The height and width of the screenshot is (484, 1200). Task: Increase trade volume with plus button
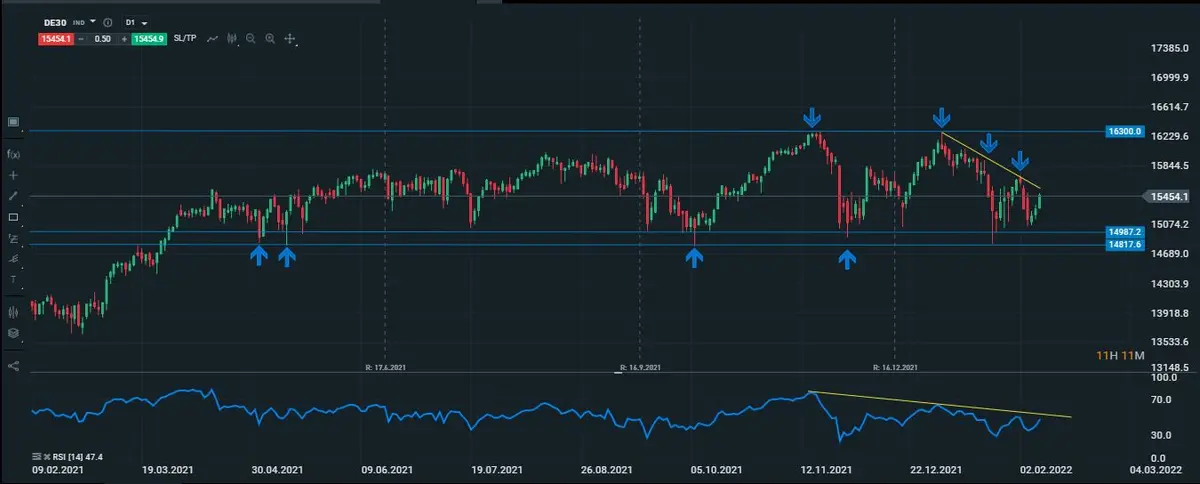point(123,39)
